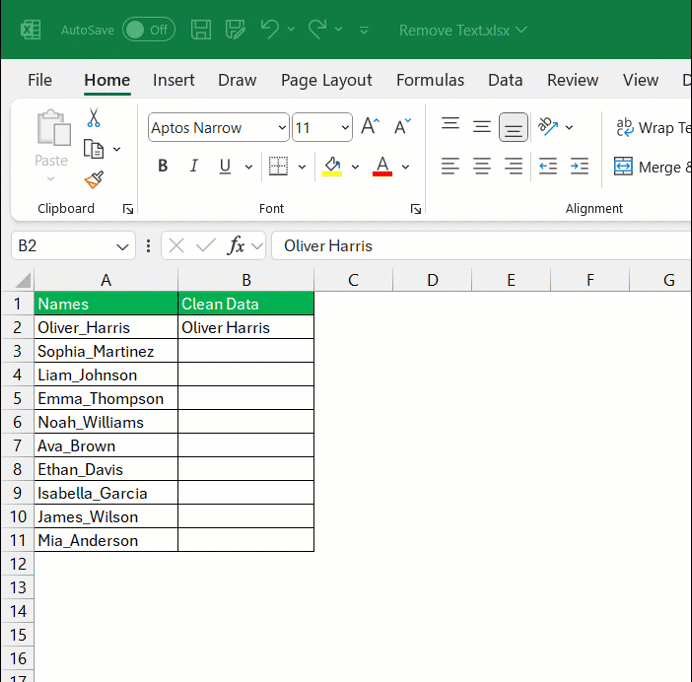Apply yellow Fill Color bucket
692x682 pixels.
tap(332, 166)
